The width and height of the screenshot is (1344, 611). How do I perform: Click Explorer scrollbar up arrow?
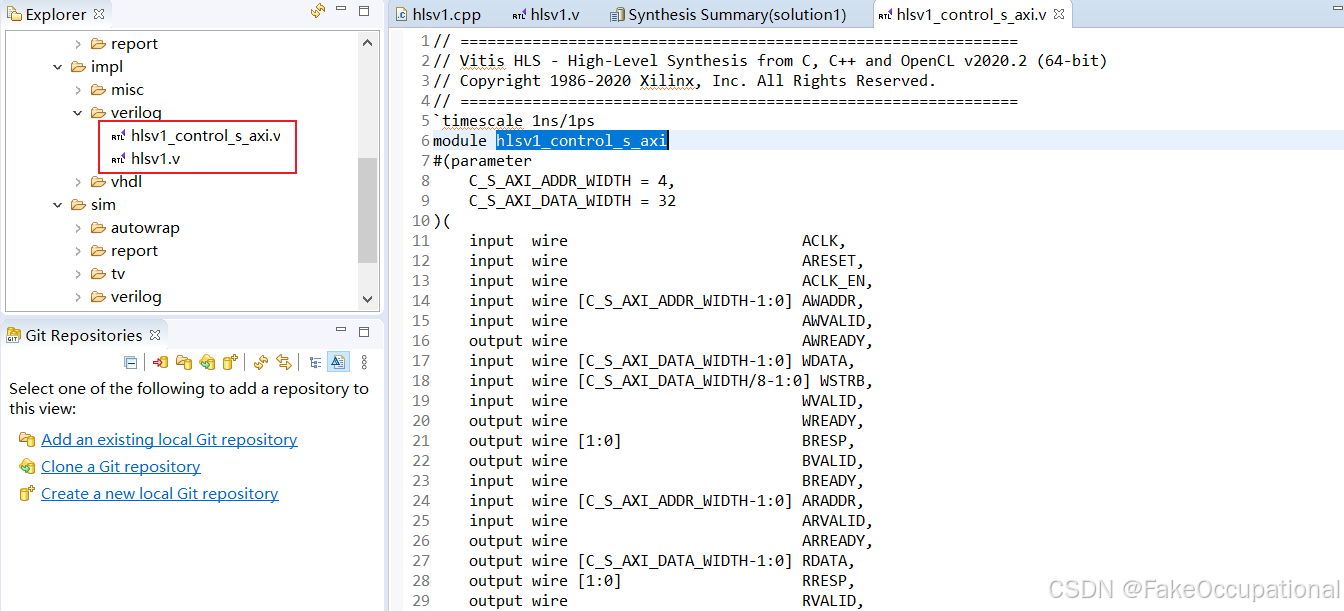tap(368, 42)
